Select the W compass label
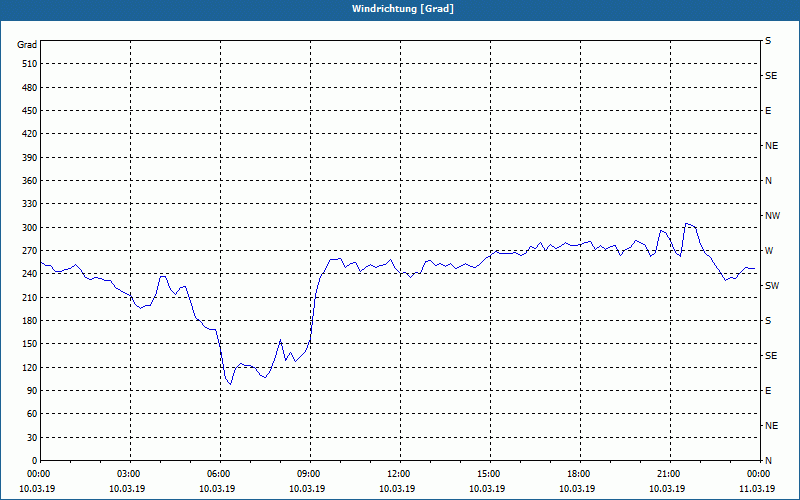Image resolution: width=800 pixels, height=500 pixels. click(769, 251)
